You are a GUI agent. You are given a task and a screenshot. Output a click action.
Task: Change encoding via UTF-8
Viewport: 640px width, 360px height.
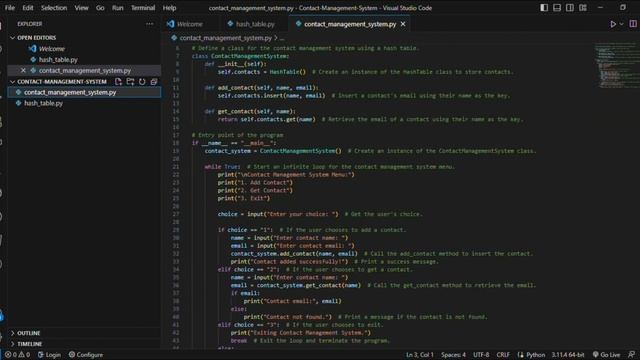point(481,355)
